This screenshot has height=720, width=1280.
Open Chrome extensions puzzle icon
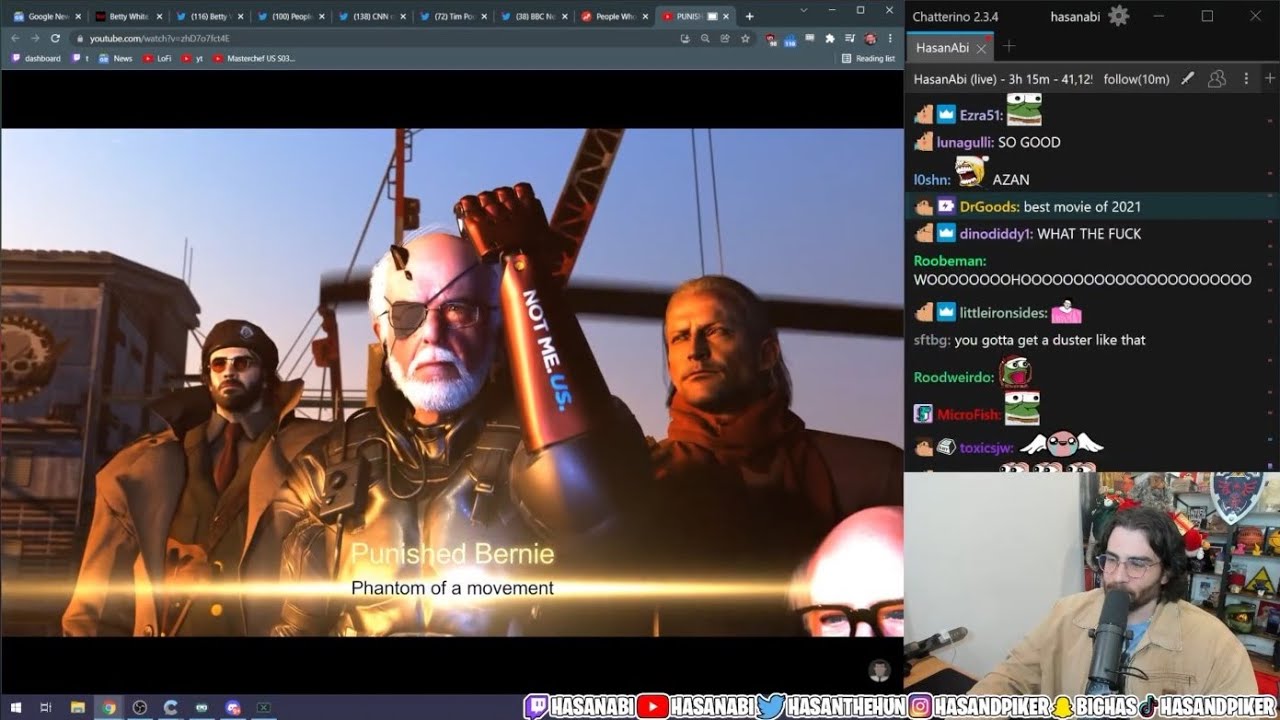pyautogui.click(x=829, y=38)
